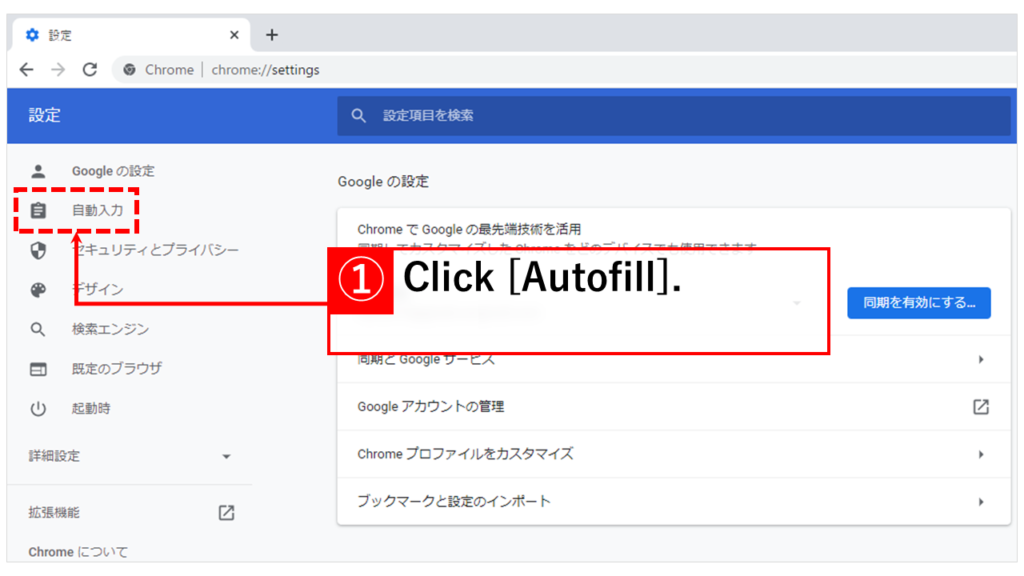This screenshot has width=1024, height=576.
Task: Click the search magnifier icon in settings
Action: [359, 116]
